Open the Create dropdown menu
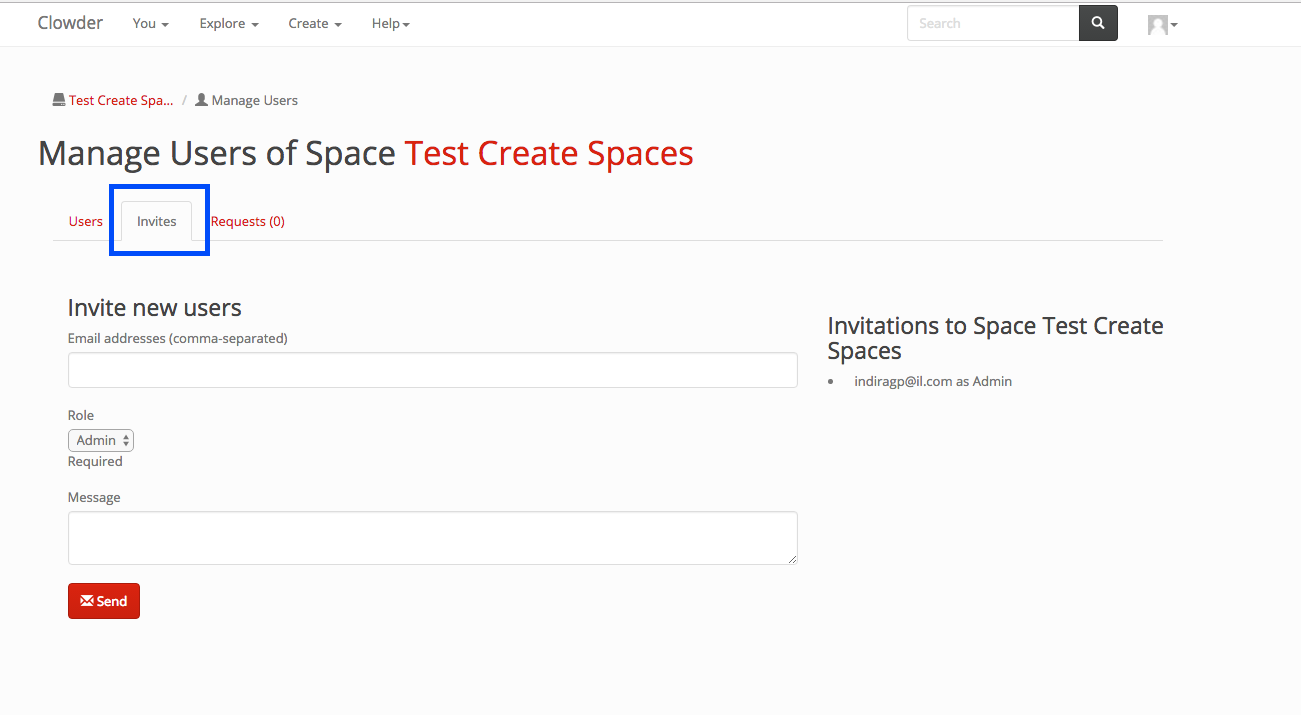 point(315,24)
